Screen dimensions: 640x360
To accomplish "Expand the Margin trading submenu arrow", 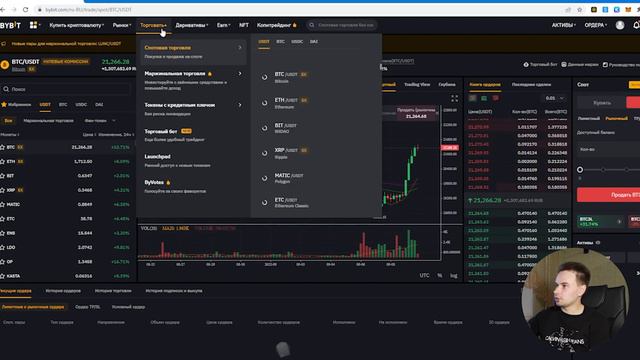I will pos(240,73).
